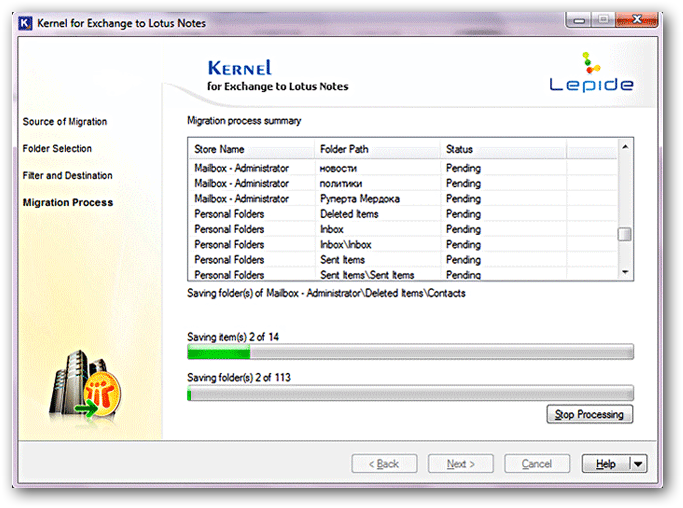Select the row with folder path политики

[x=402, y=183]
